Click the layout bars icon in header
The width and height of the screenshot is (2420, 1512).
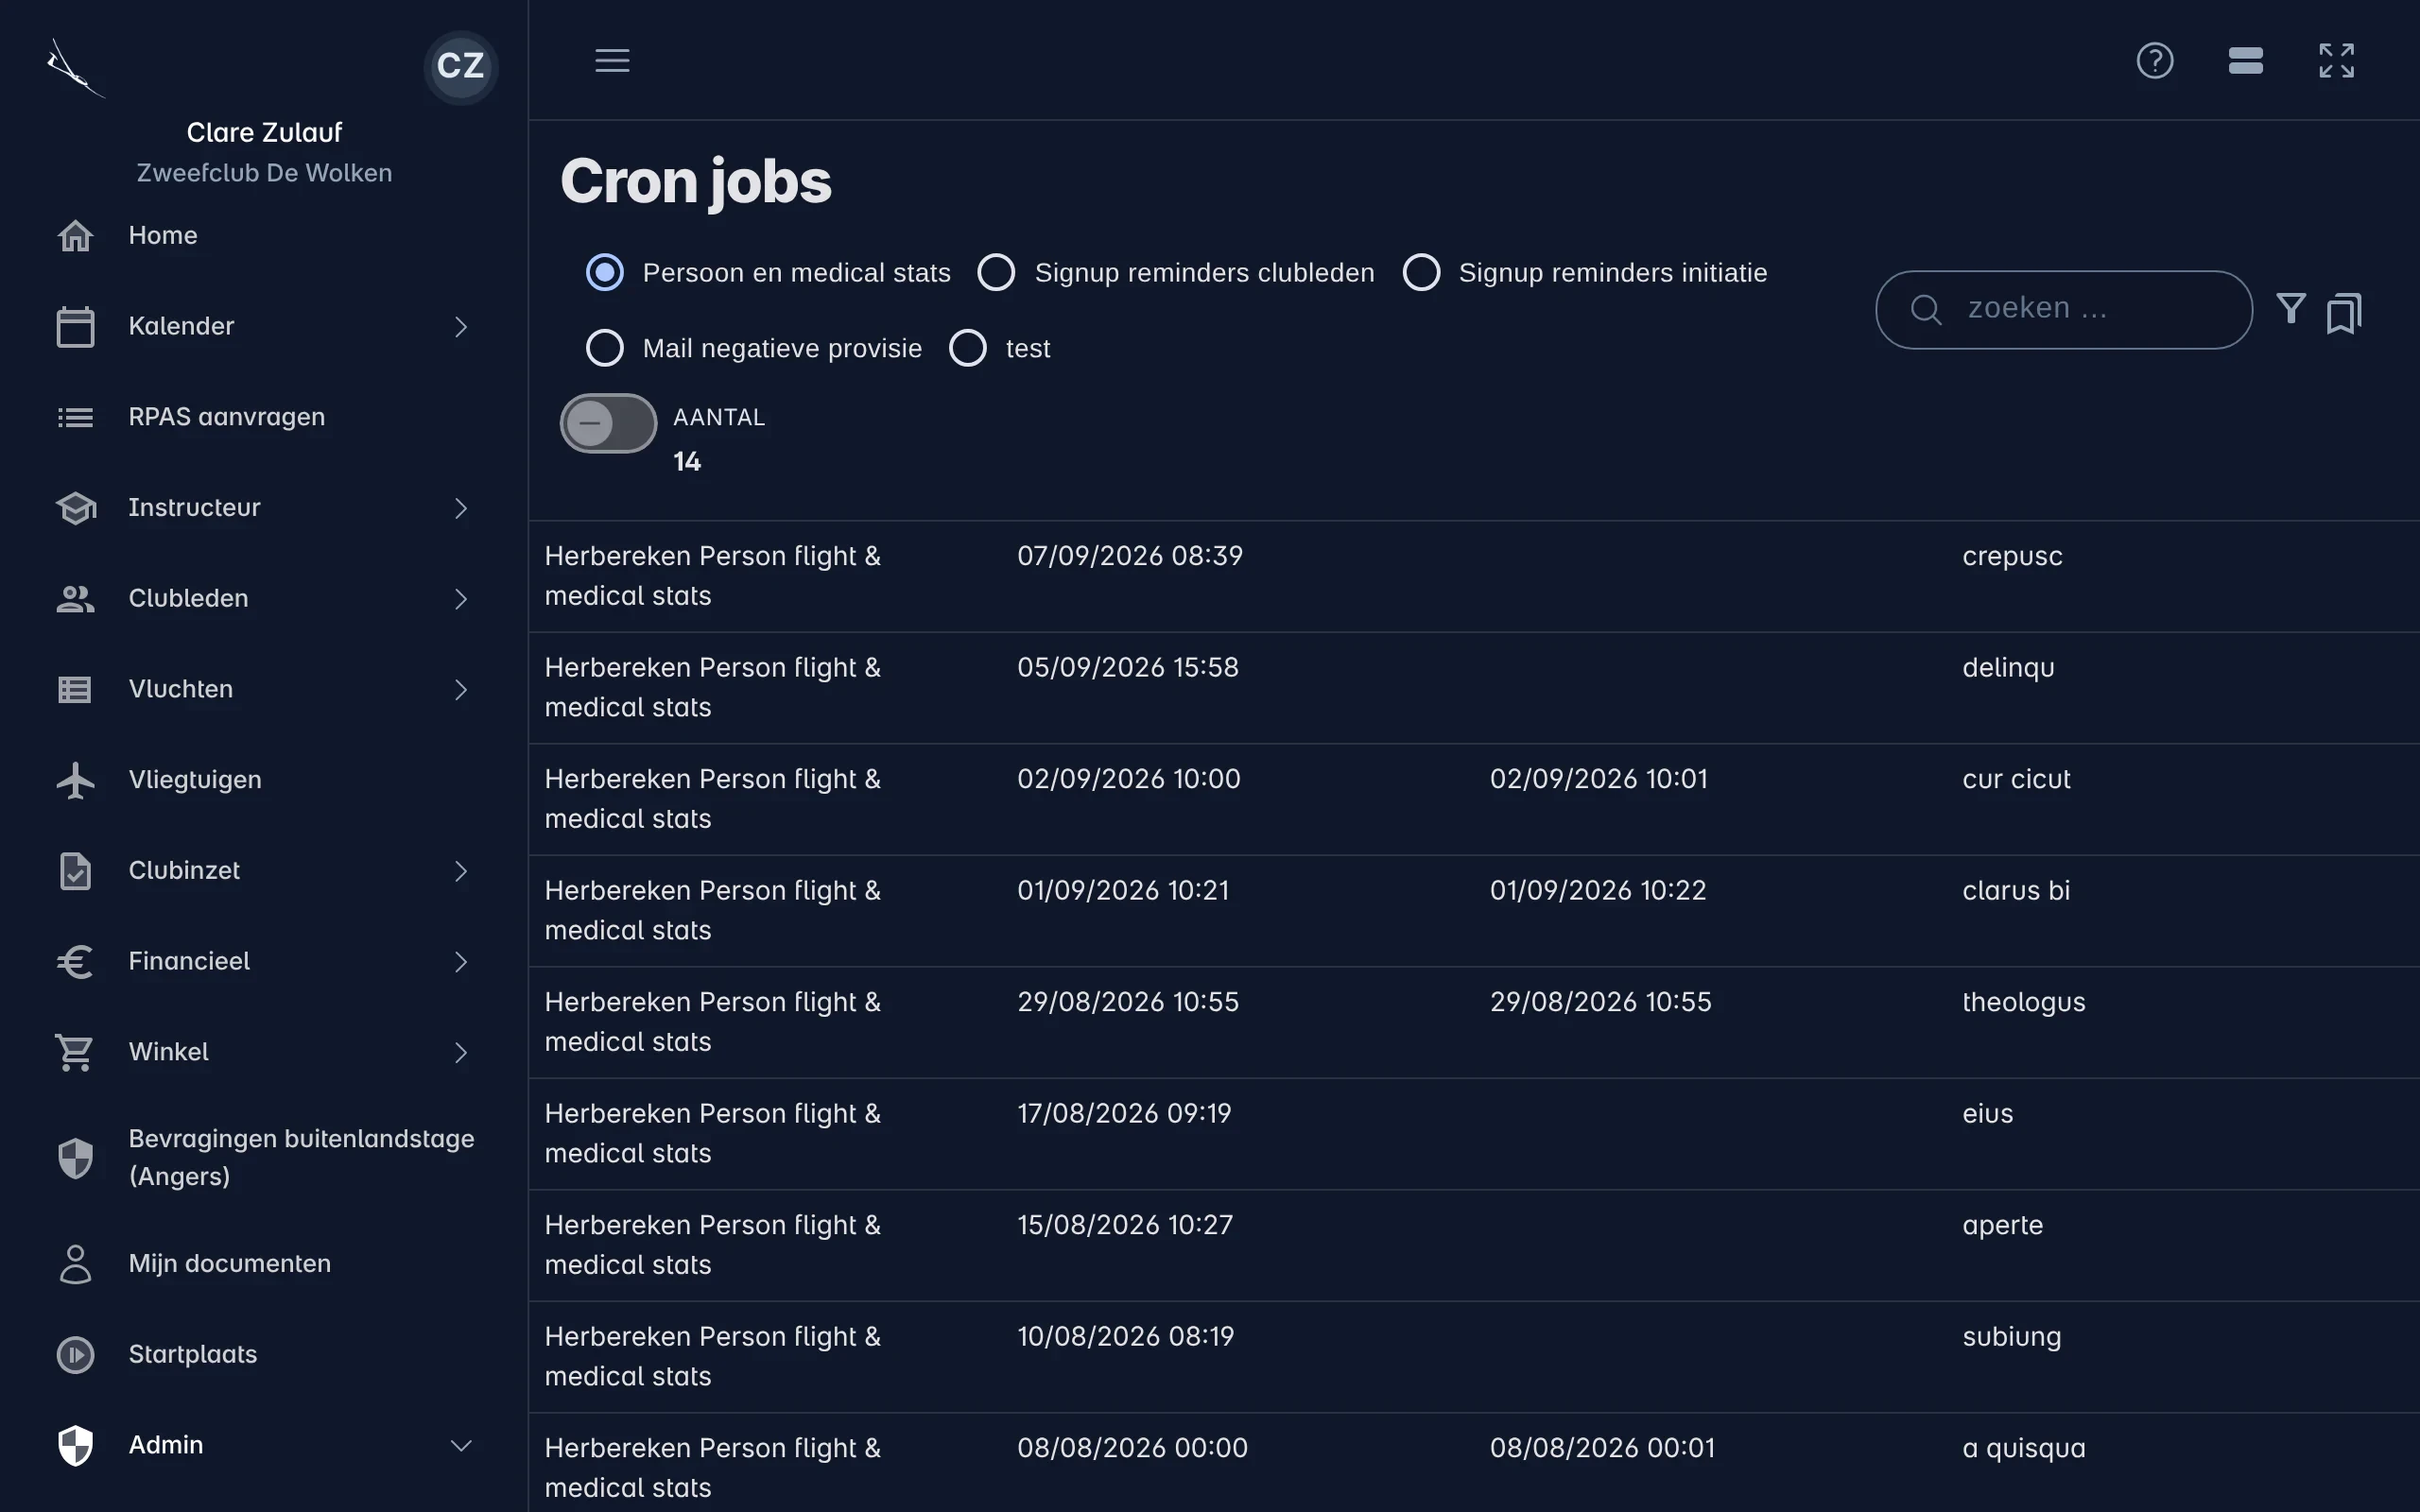[2245, 60]
